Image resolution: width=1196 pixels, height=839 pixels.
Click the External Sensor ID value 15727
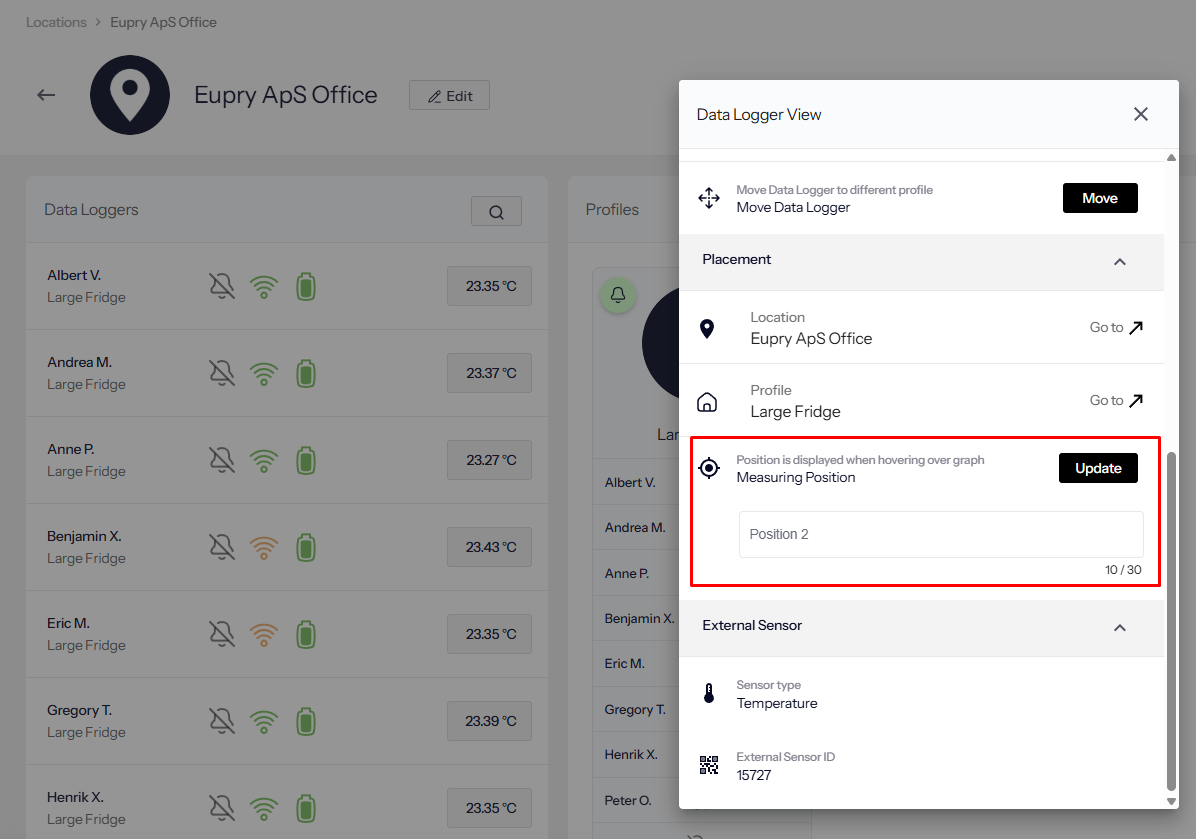(754, 775)
